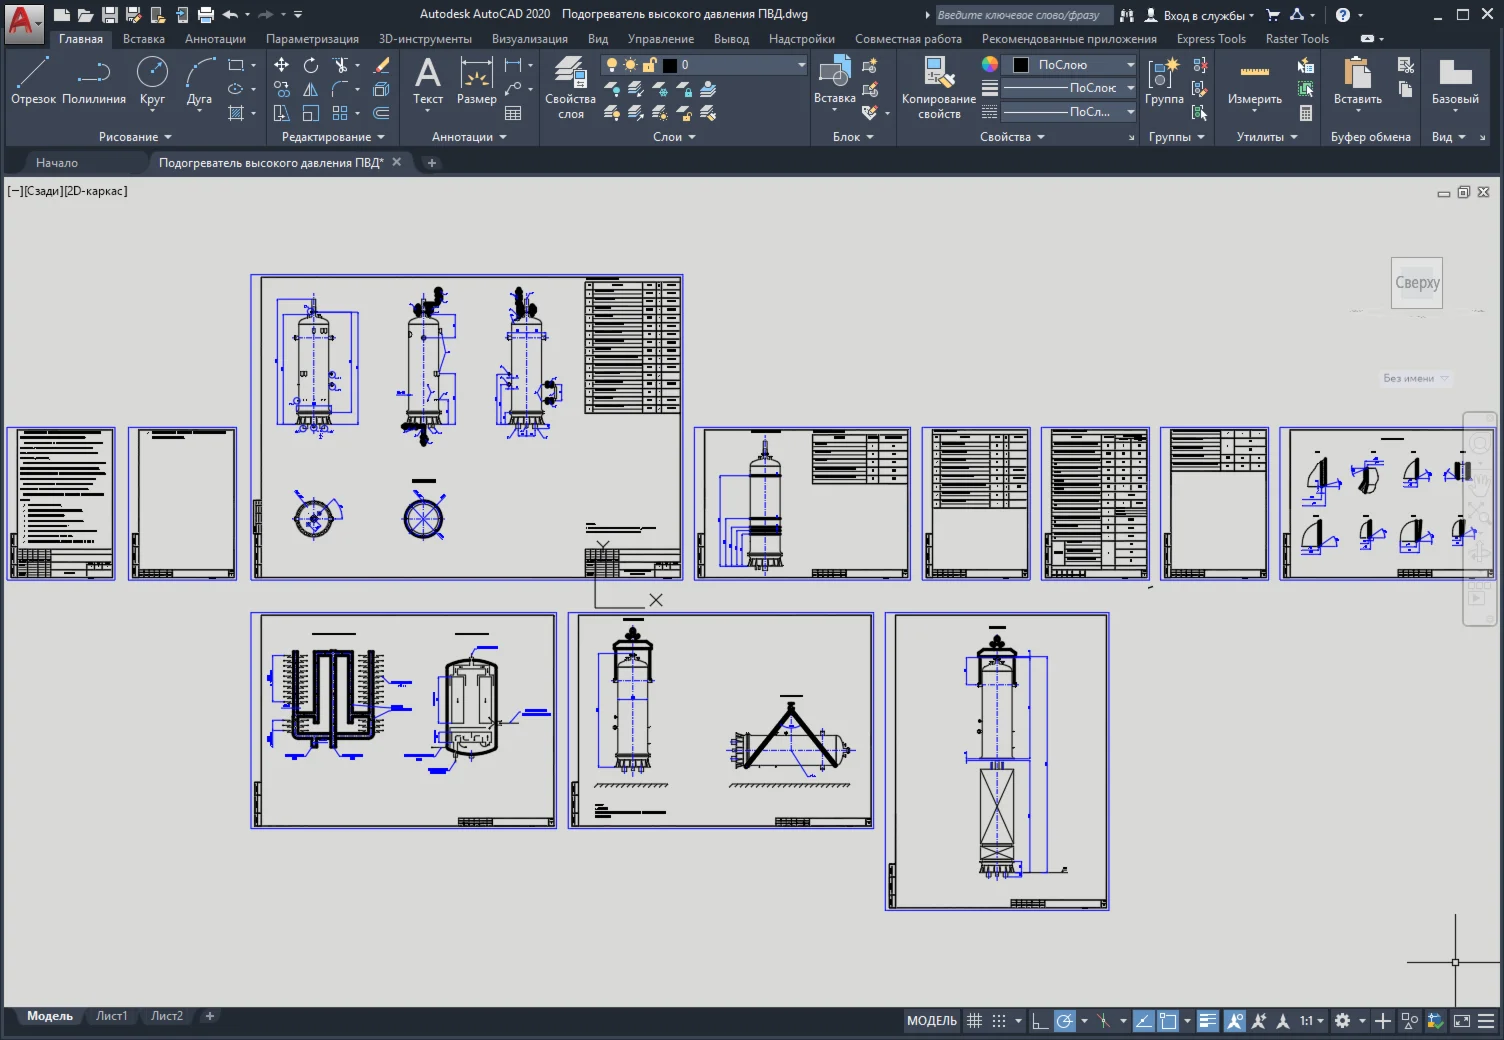Expand the Аннотации panel
This screenshot has height=1040, width=1504.
click(x=469, y=137)
